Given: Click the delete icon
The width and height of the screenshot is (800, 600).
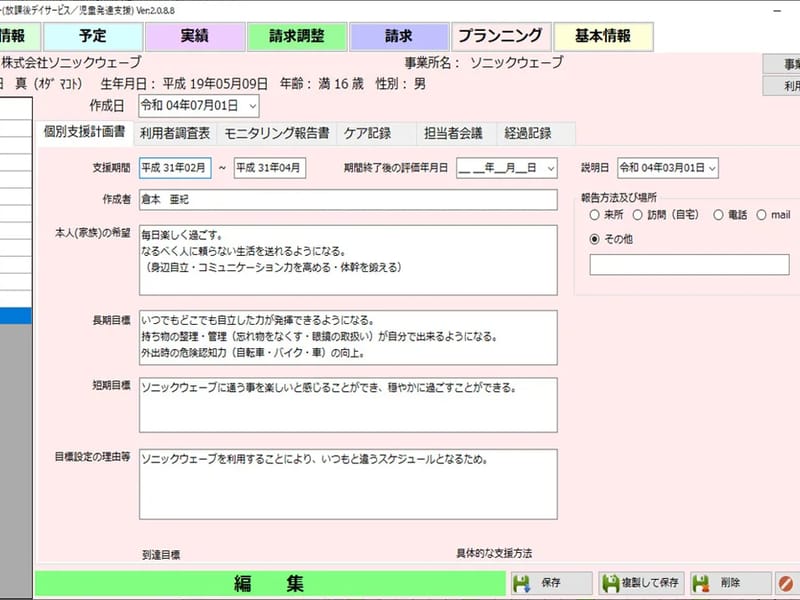Looking at the screenshot, I should click(701, 583).
